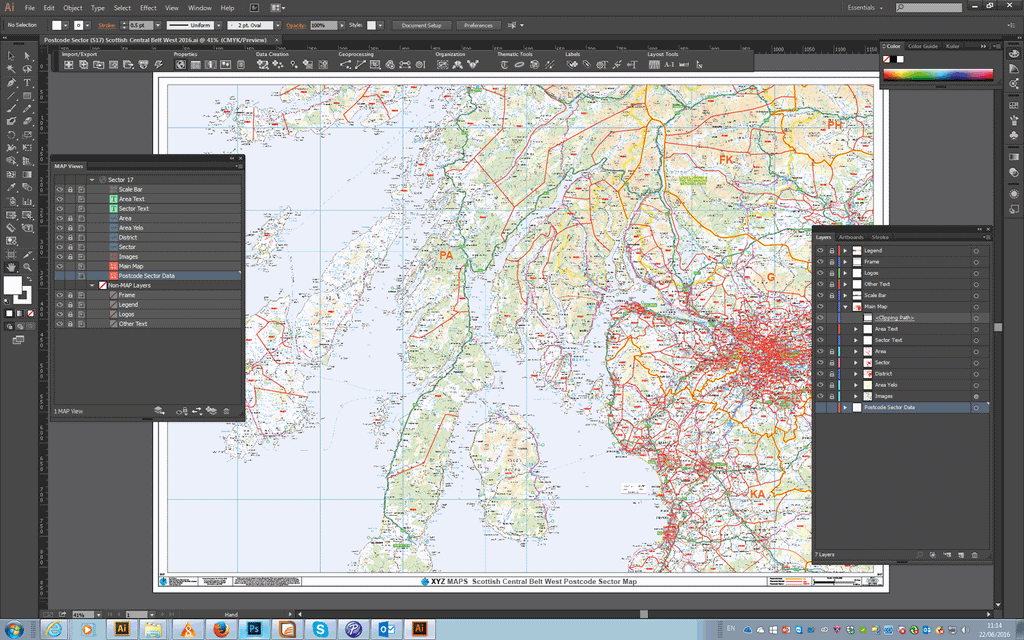1024x640 pixels.
Task: Switch to the Color Guide tab
Action: point(923,46)
